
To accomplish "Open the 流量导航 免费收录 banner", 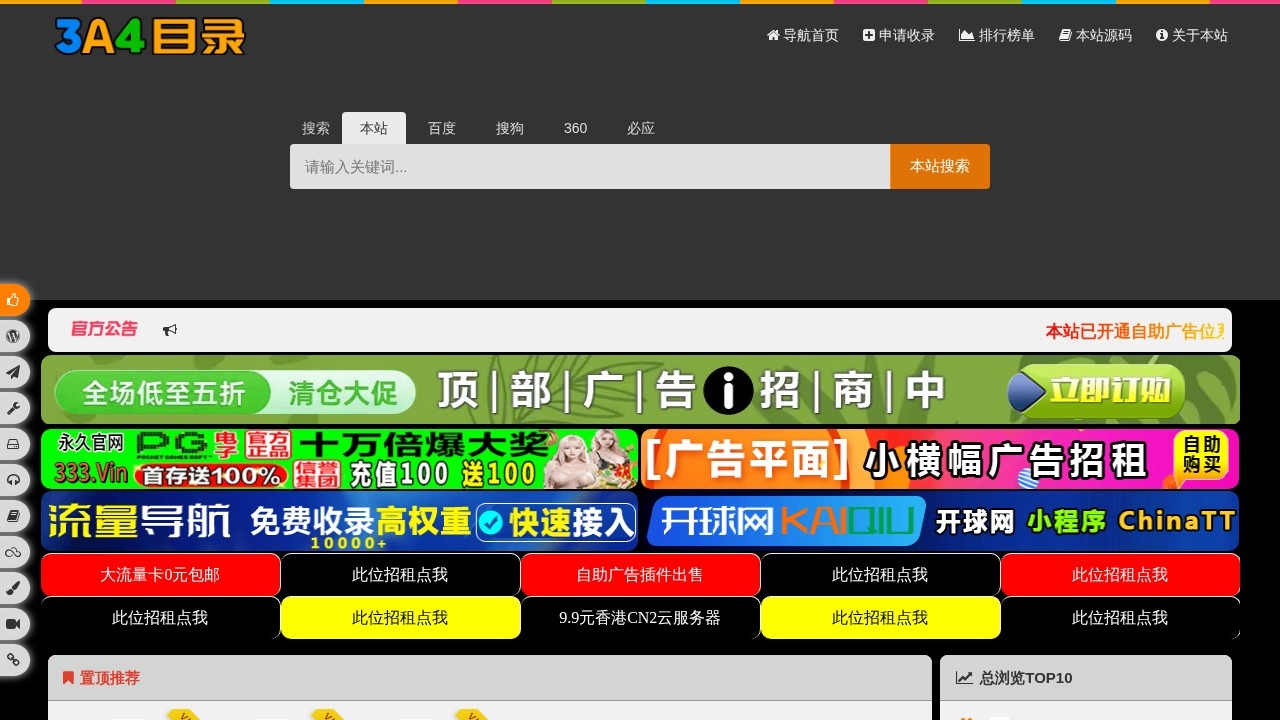I will (339, 521).
